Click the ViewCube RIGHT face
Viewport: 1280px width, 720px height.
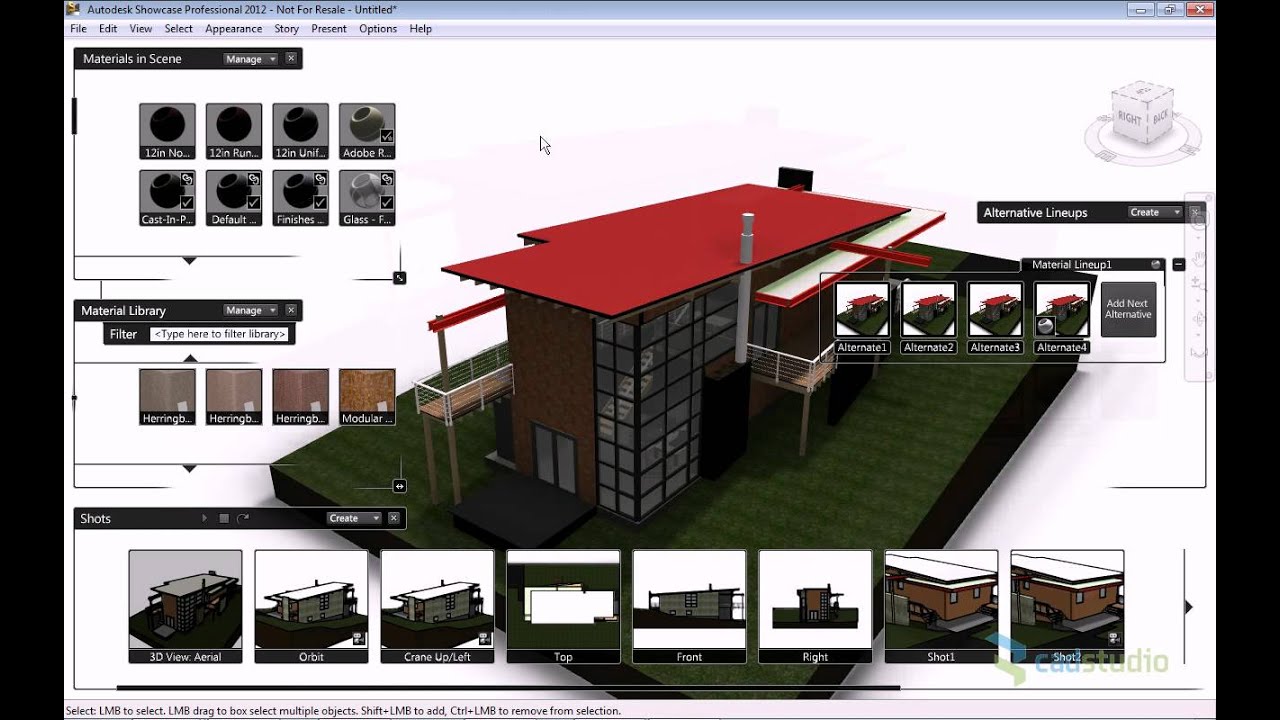(x=1130, y=118)
